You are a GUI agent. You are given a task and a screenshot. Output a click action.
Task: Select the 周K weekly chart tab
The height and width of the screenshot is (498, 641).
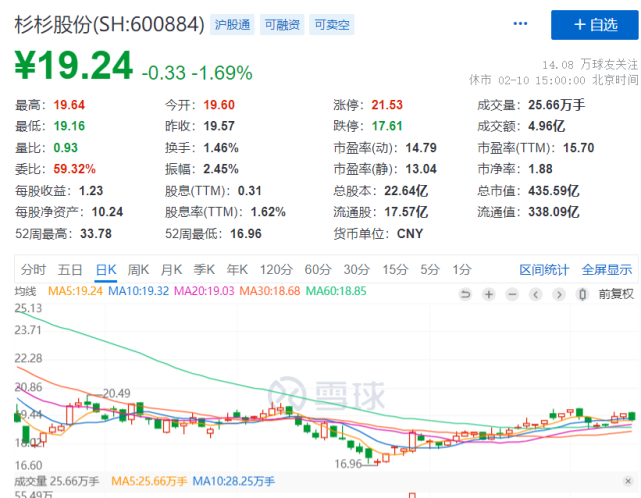[138, 269]
